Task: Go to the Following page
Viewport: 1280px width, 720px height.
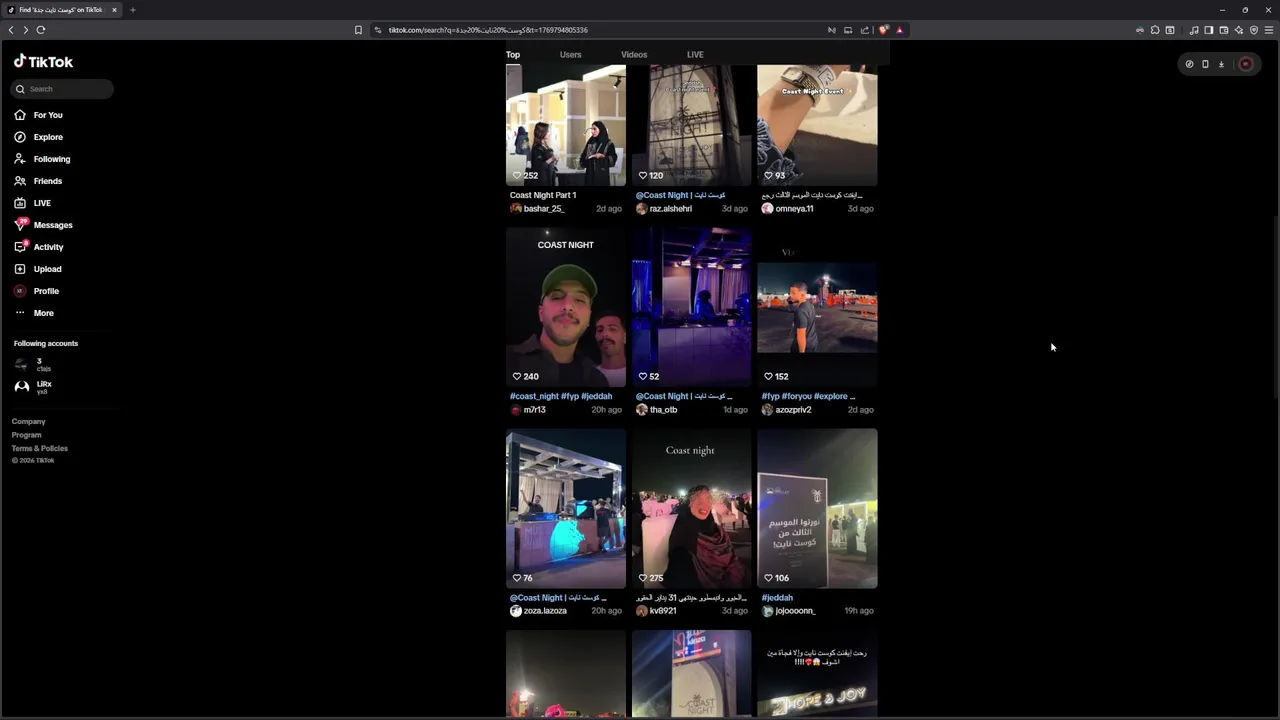Action: pos(42,159)
